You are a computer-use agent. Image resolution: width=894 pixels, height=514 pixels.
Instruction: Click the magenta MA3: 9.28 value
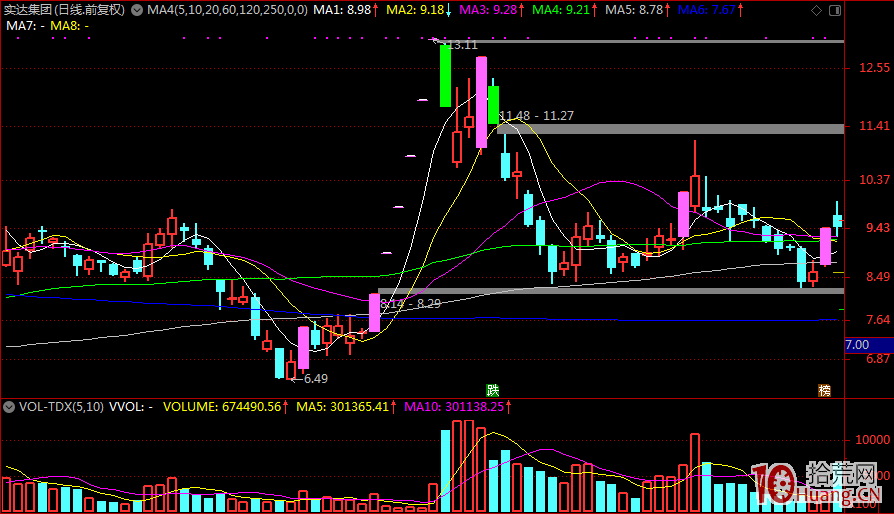(x=488, y=10)
